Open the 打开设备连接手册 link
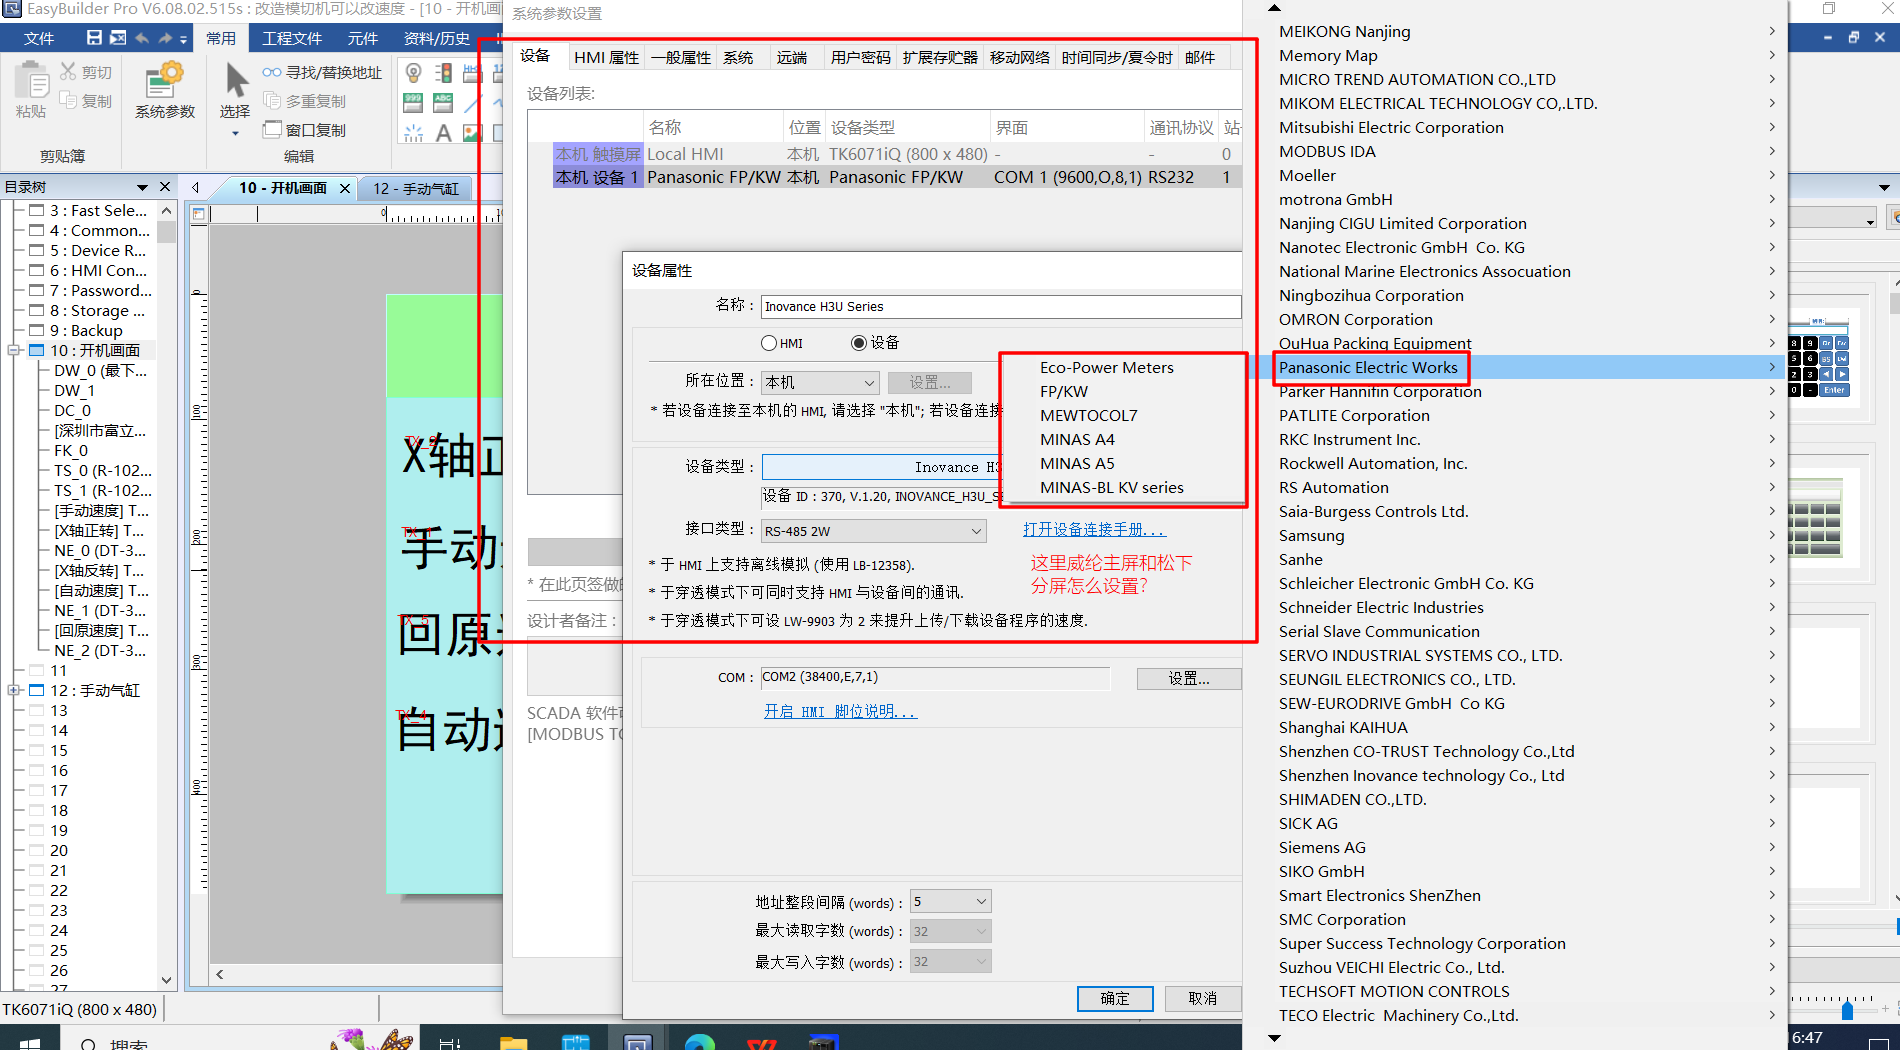Screen dimensions: 1900x1050 pyautogui.click(x=1094, y=530)
